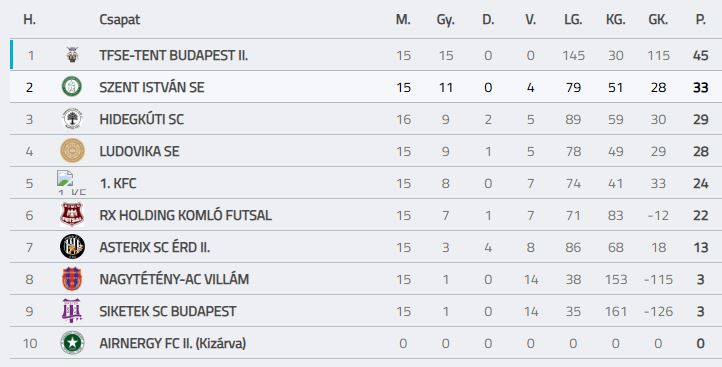The image size is (722, 367).
Task: Click the GK. goal difference header
Action: (658, 20)
